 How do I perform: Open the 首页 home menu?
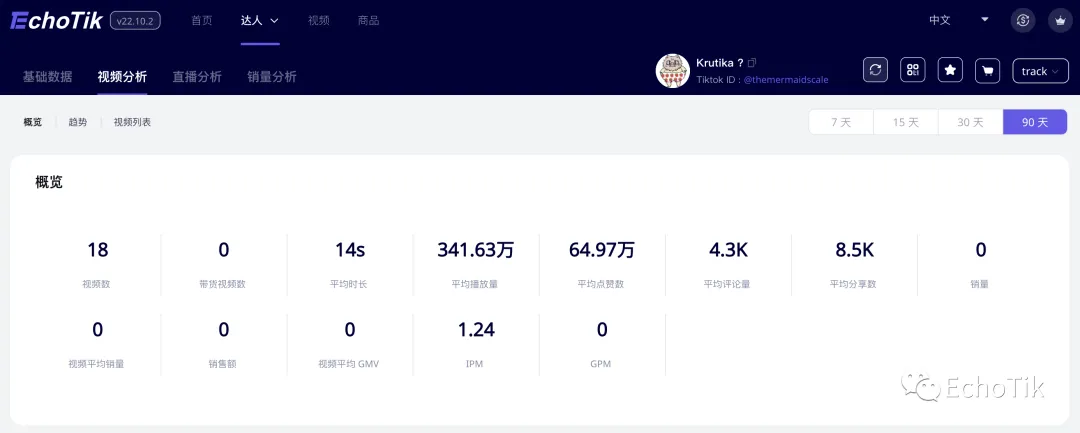pyautogui.click(x=202, y=21)
